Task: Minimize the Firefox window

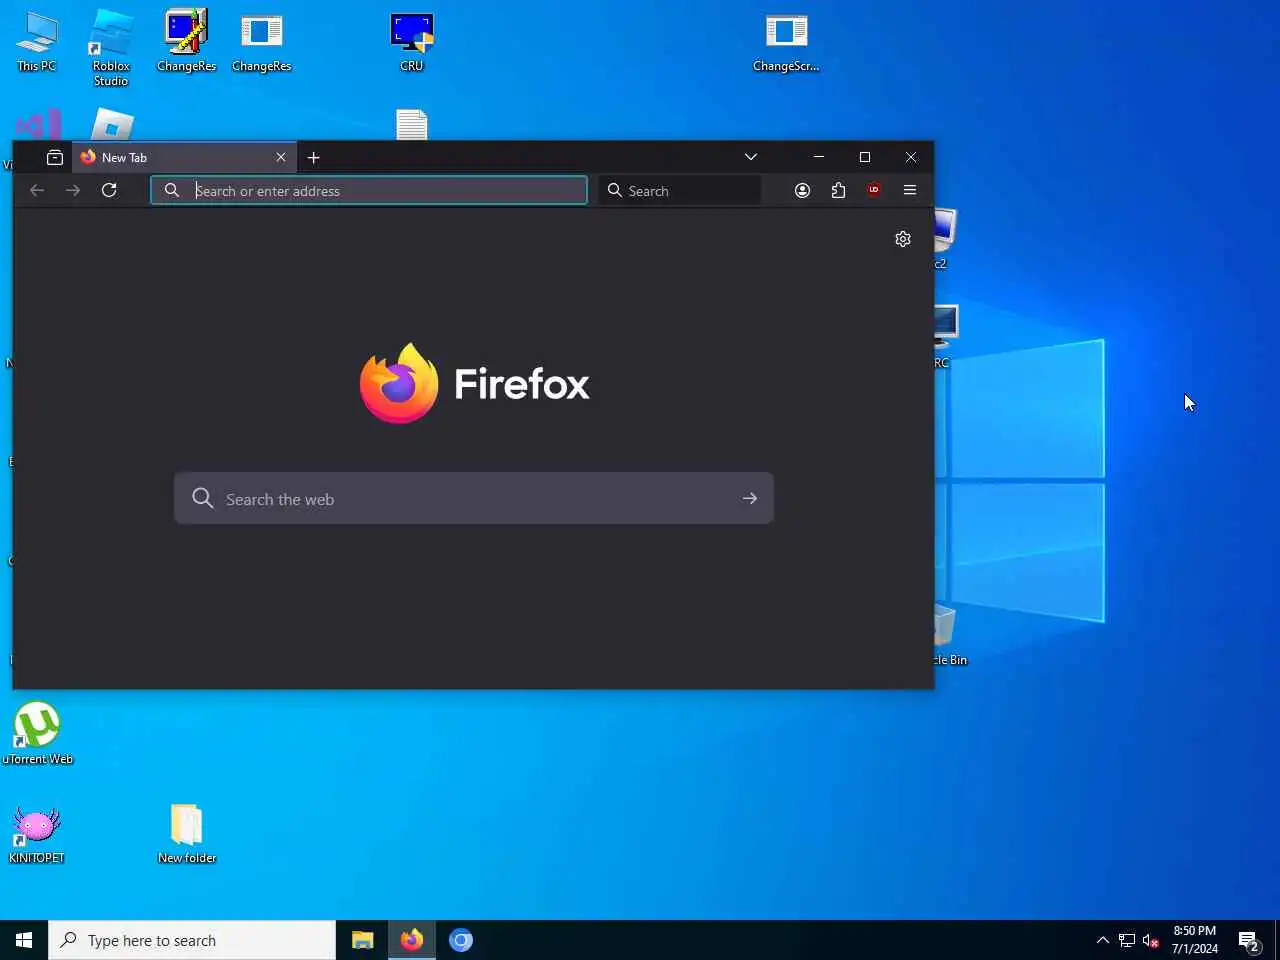Action: click(x=819, y=157)
